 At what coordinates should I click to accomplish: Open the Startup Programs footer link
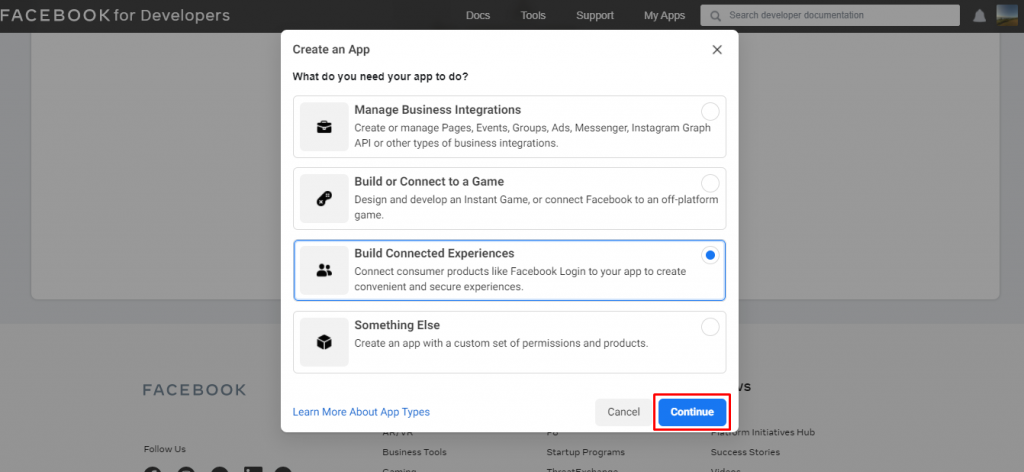pyautogui.click(x=586, y=452)
